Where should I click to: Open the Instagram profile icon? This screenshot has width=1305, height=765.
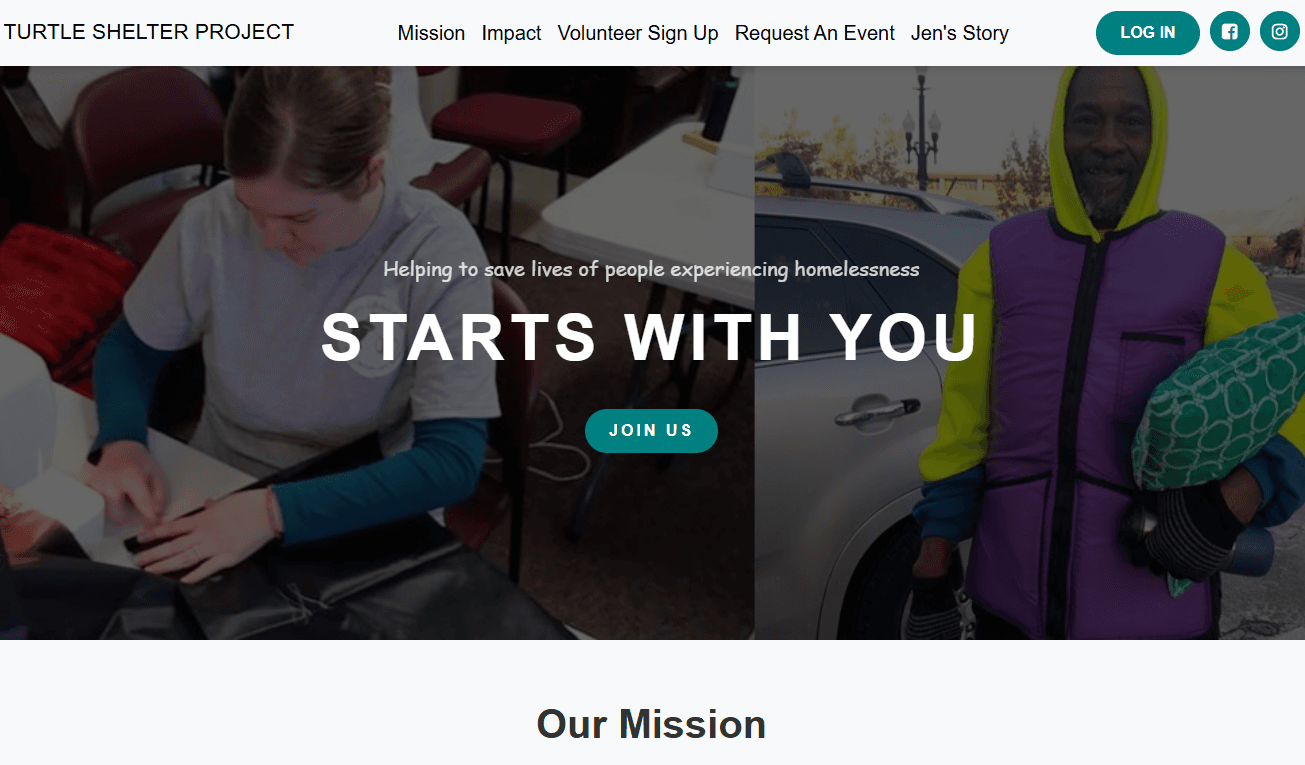(1280, 32)
